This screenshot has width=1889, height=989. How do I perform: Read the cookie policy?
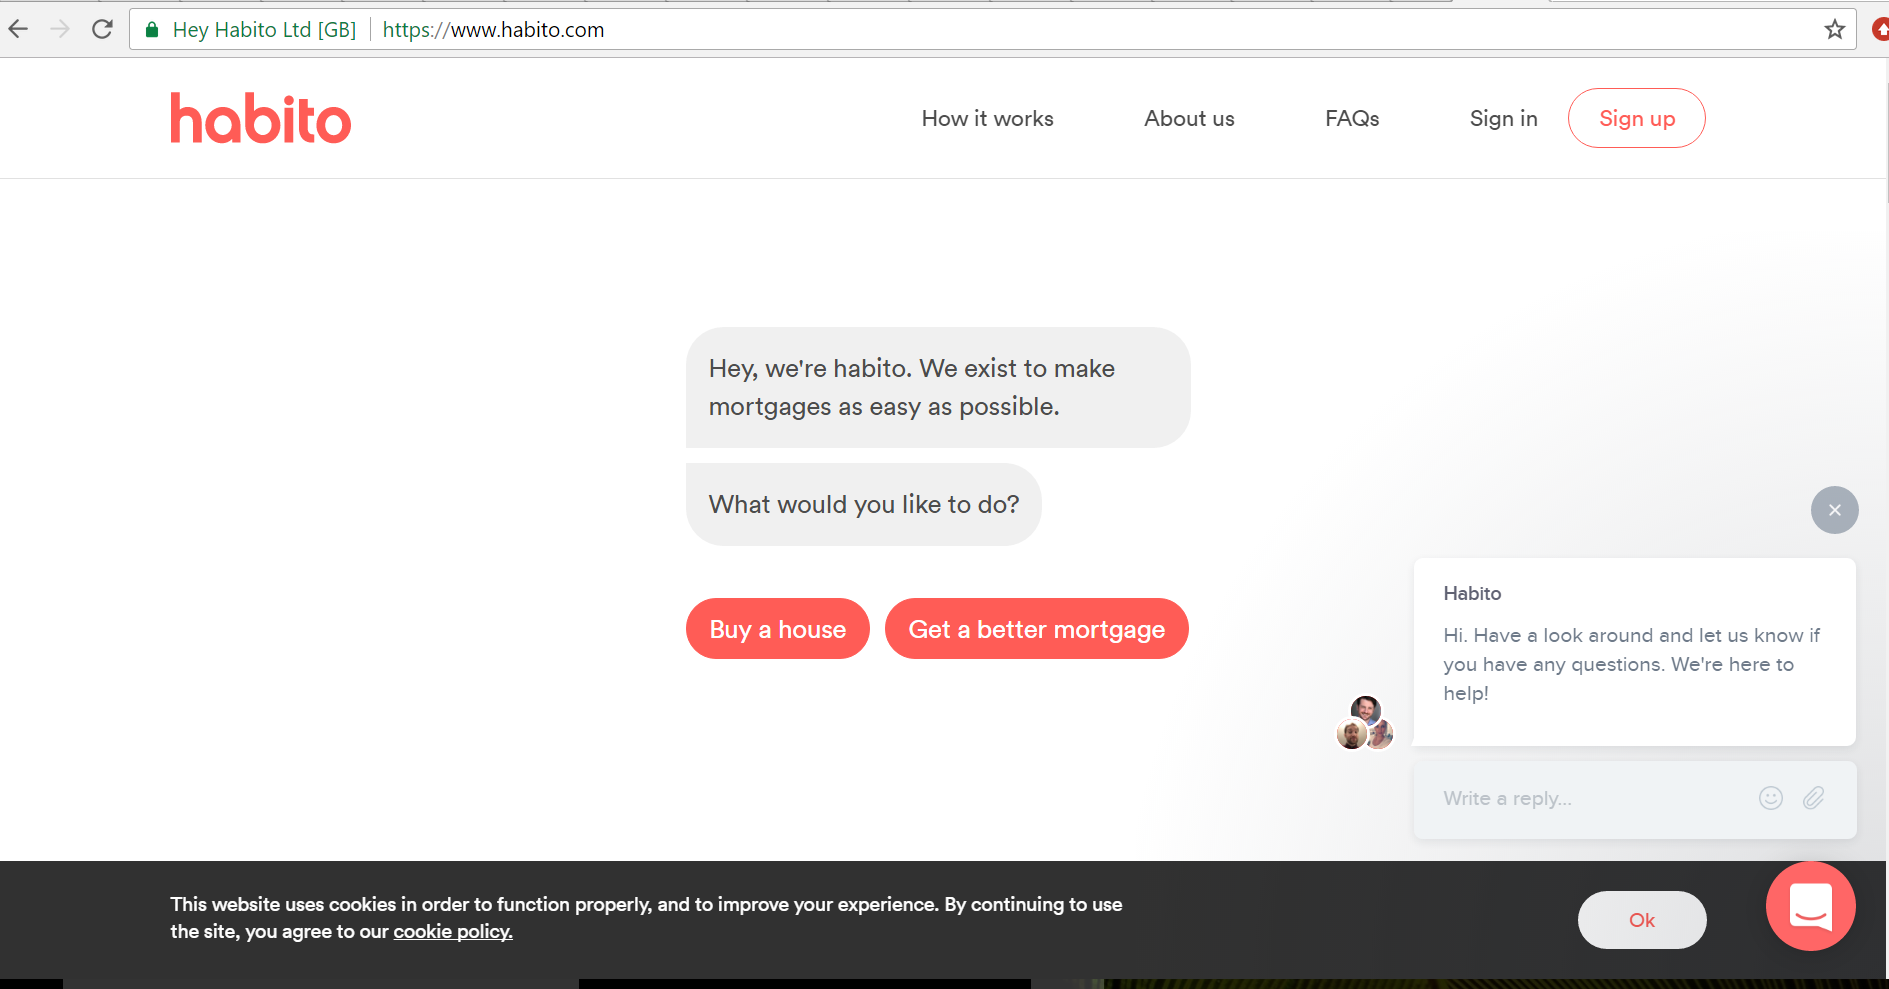tap(452, 931)
